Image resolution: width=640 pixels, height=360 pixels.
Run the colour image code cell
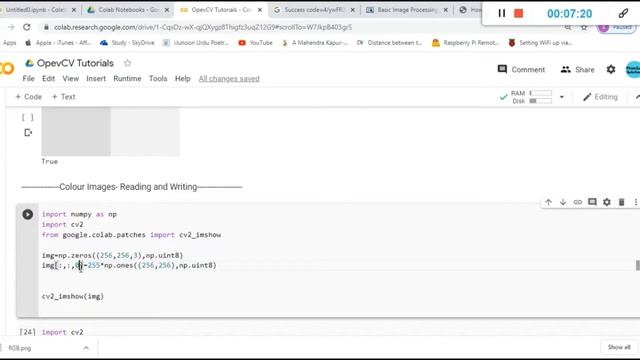pyautogui.click(x=27, y=214)
